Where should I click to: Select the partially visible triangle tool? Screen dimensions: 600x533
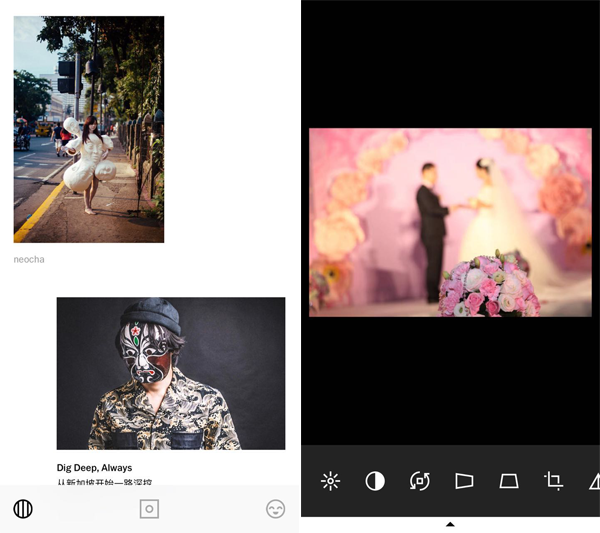pyautogui.click(x=594, y=482)
